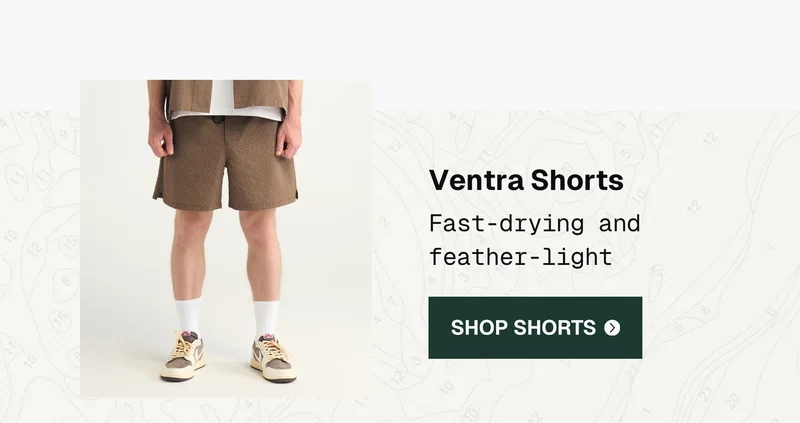Click the word Shorts in the bold heading

click(577, 180)
